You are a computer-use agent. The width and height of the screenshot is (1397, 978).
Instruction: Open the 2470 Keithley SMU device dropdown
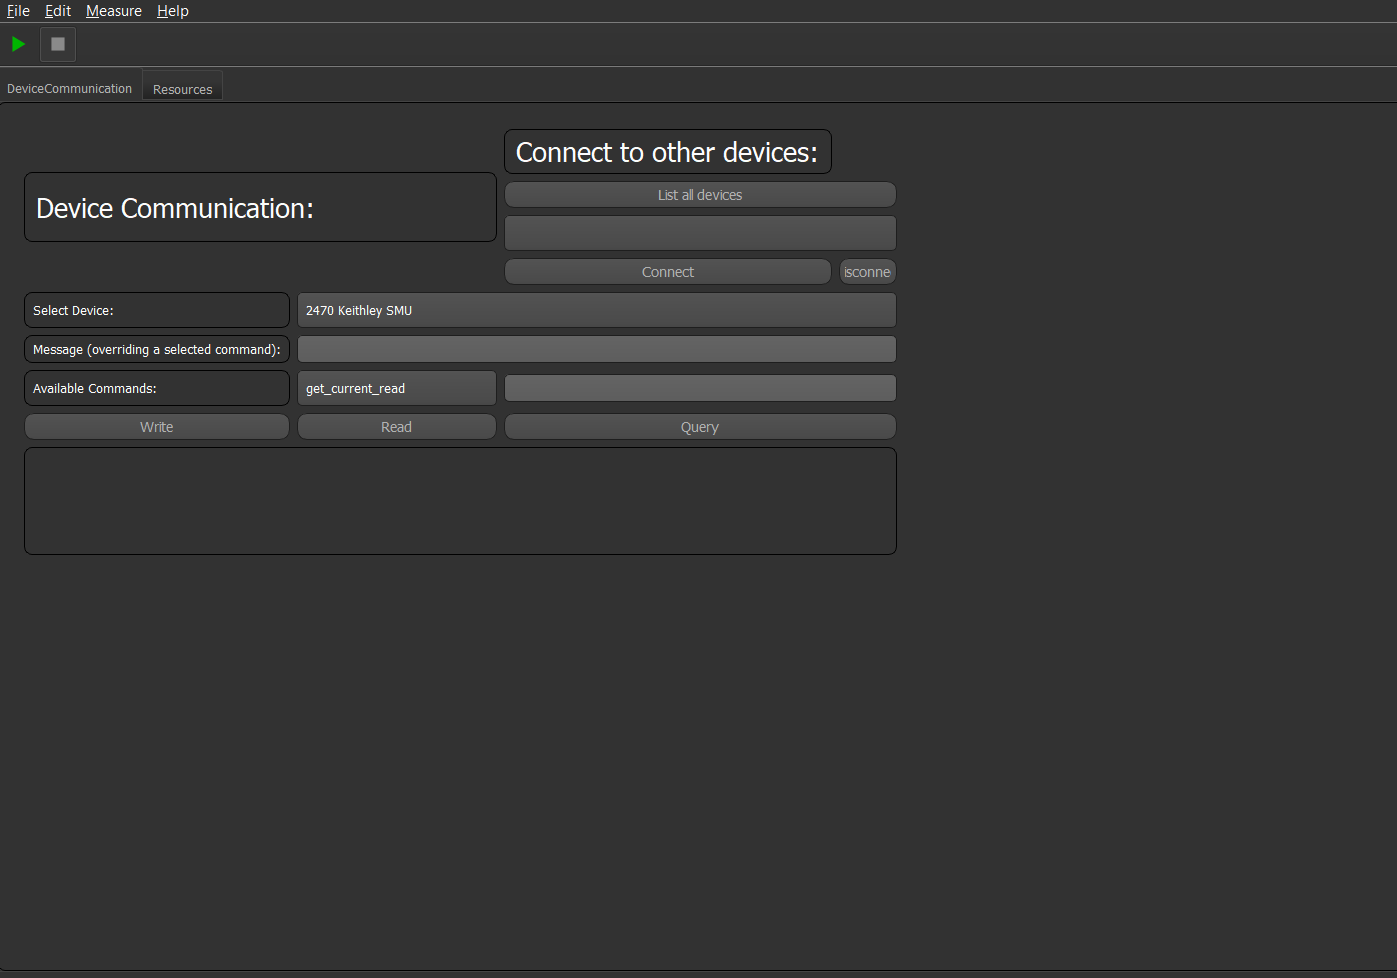coord(597,310)
